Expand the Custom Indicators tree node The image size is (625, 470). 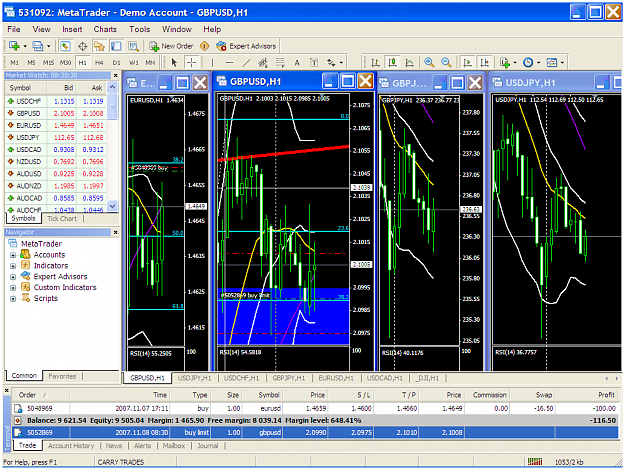pyautogui.click(x=13, y=287)
